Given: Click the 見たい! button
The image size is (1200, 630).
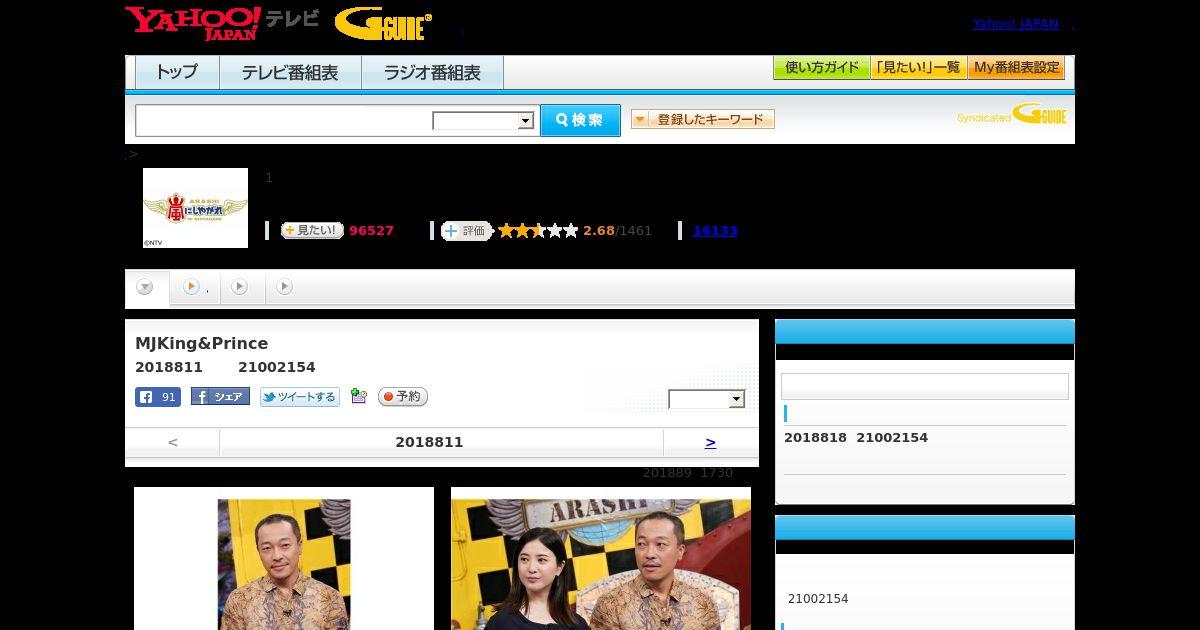Looking at the screenshot, I should point(312,231).
